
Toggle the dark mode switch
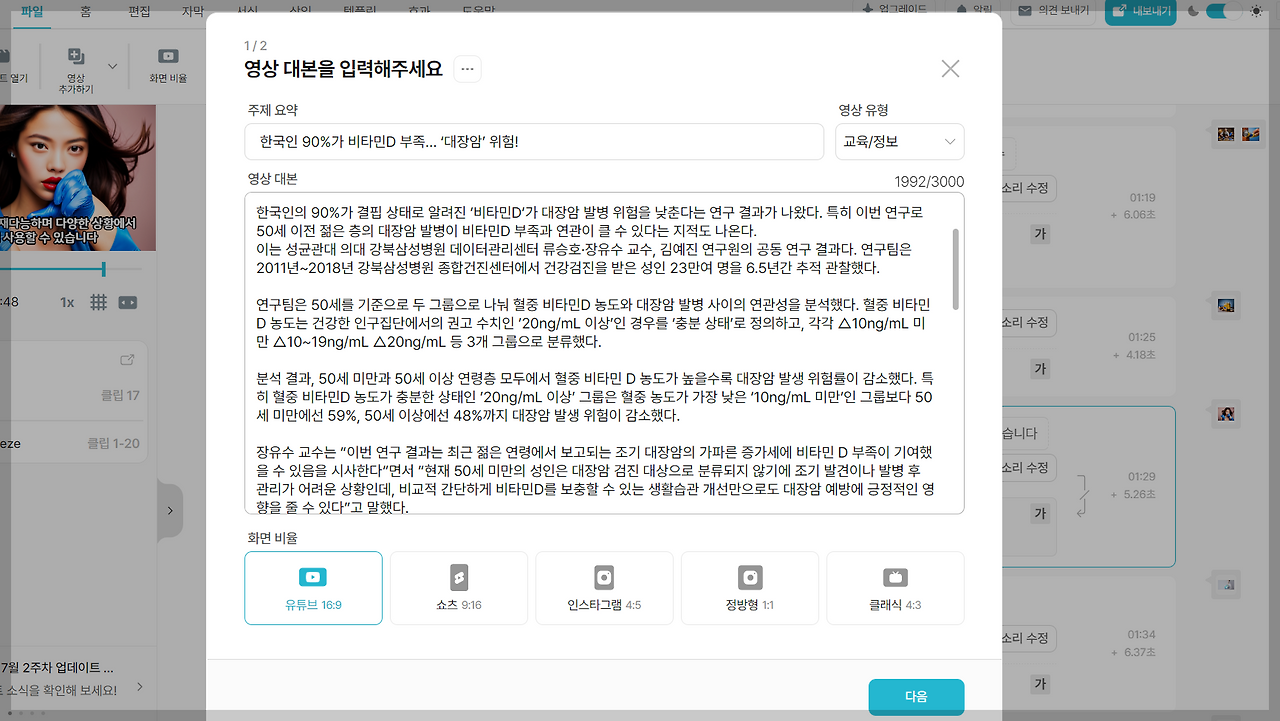(1222, 8)
